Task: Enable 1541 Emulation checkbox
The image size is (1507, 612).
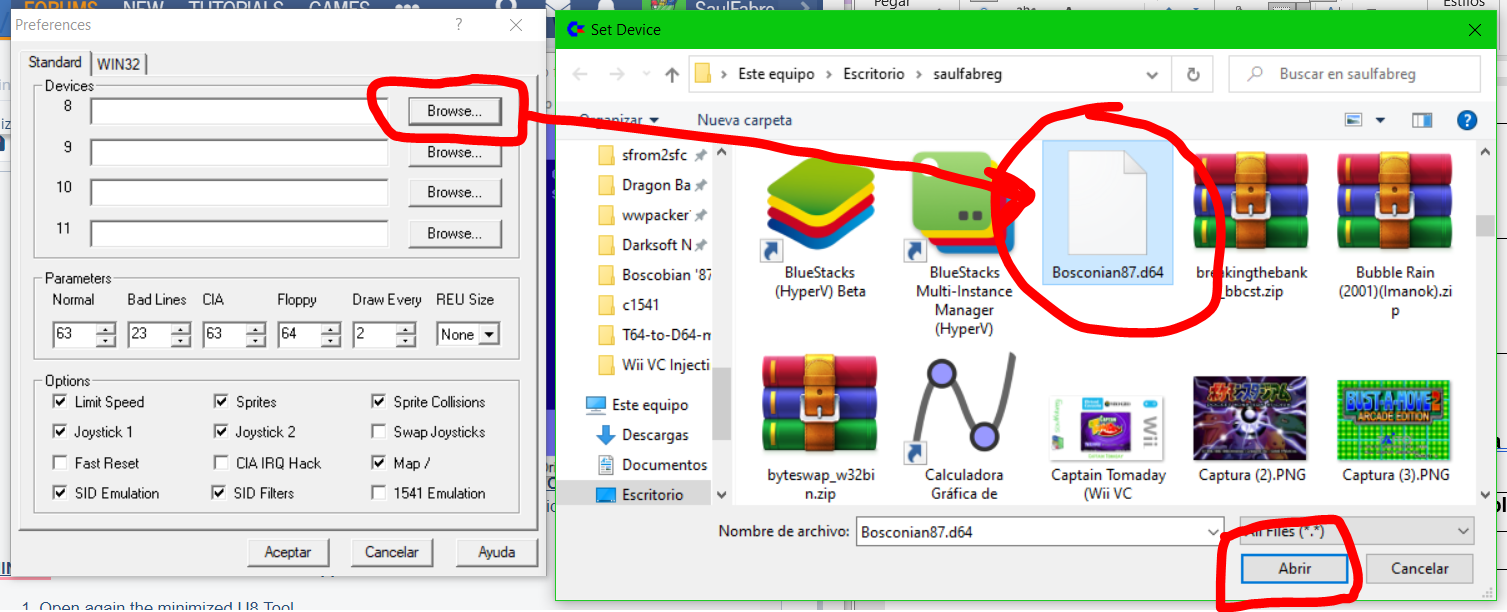Action: pos(378,493)
